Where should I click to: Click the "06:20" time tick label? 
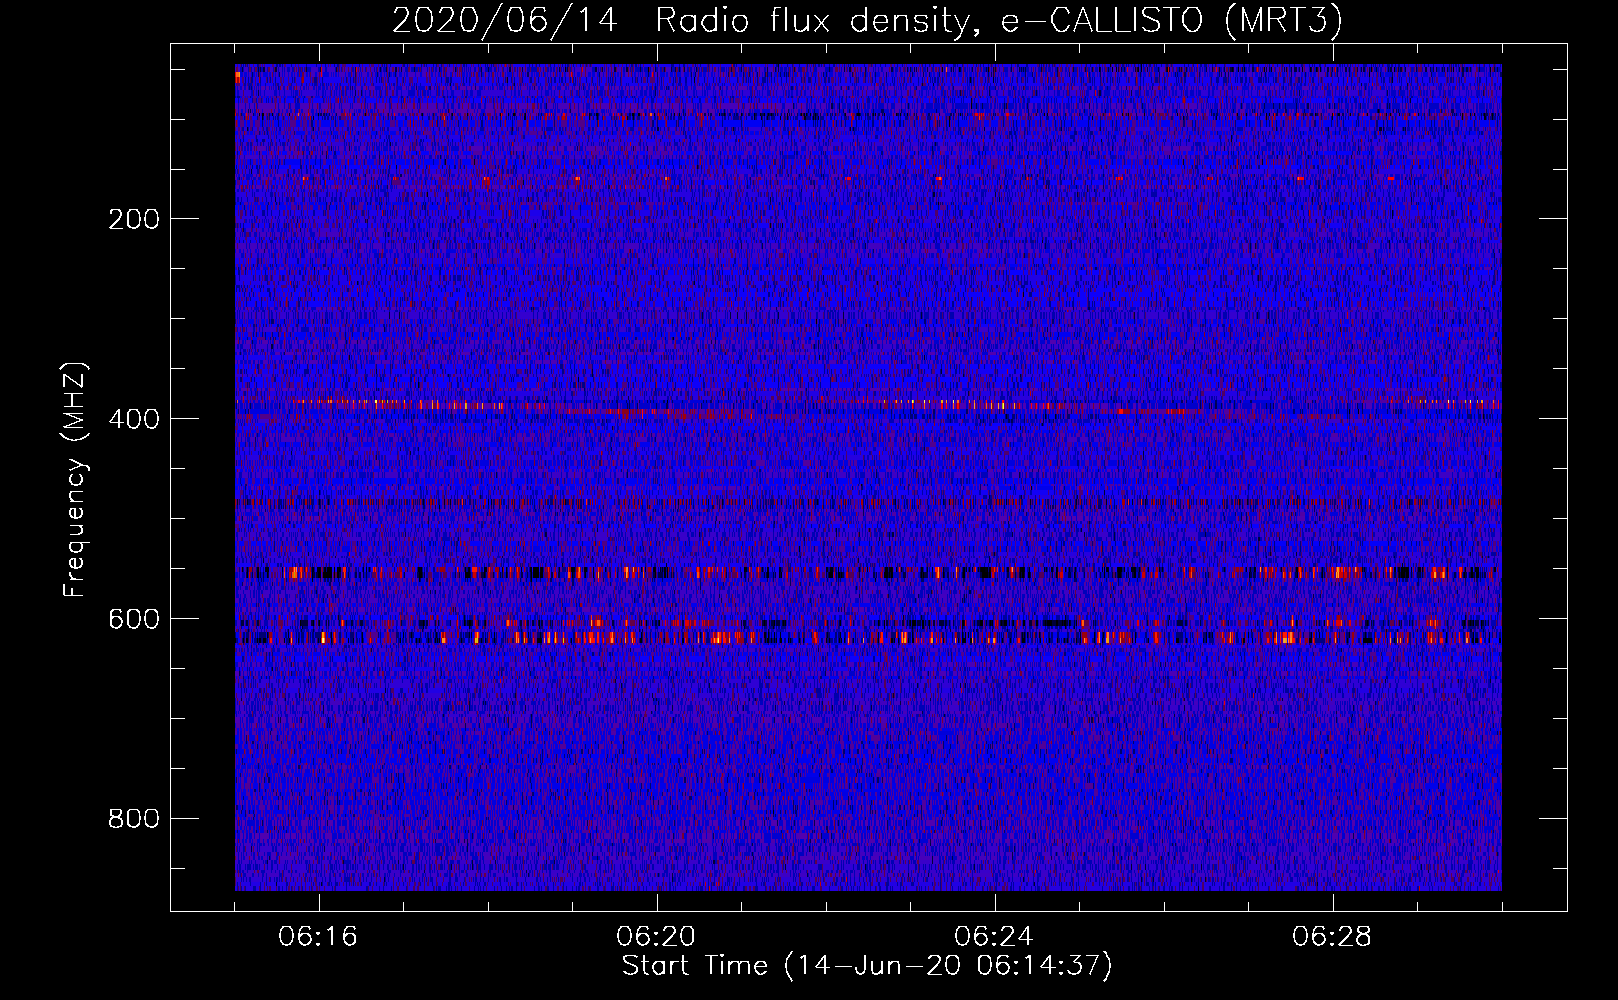click(656, 937)
